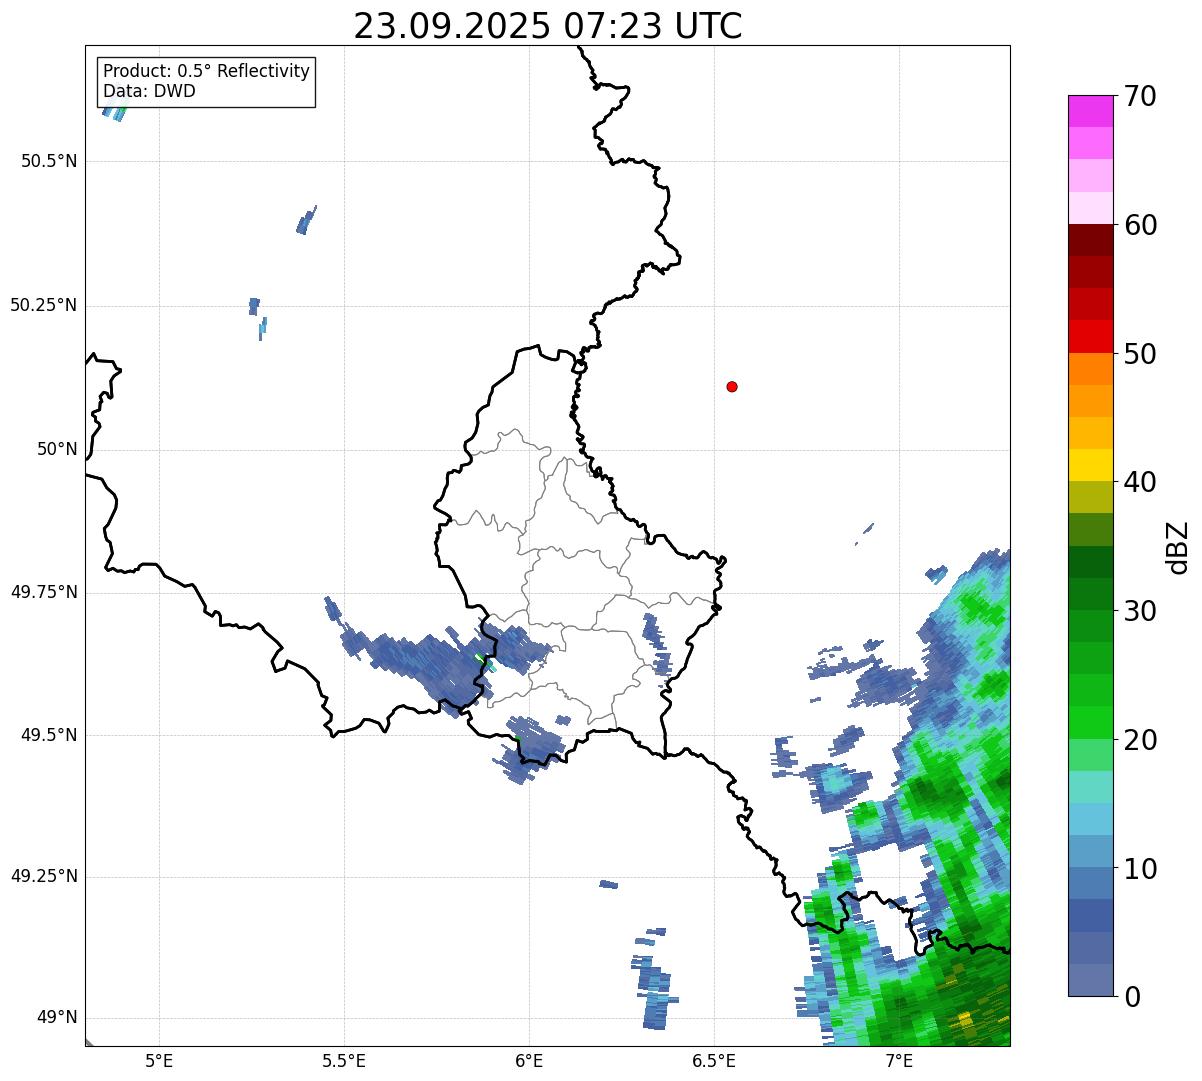This screenshot has width=1202, height=1081.
Task: Click the 50.5°N latitude label
Action: coord(49,161)
